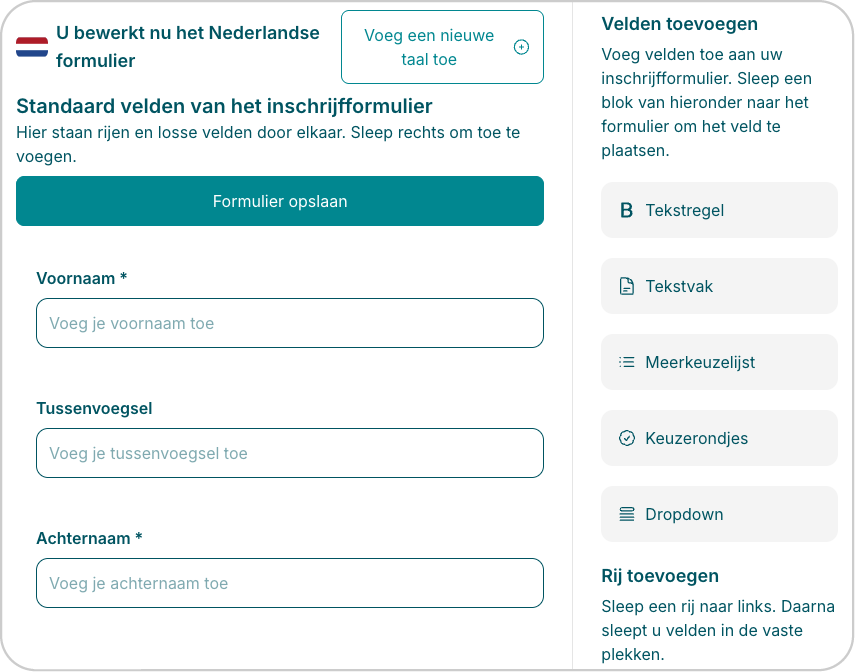Click the plus circle icon for new language

pos(521,47)
